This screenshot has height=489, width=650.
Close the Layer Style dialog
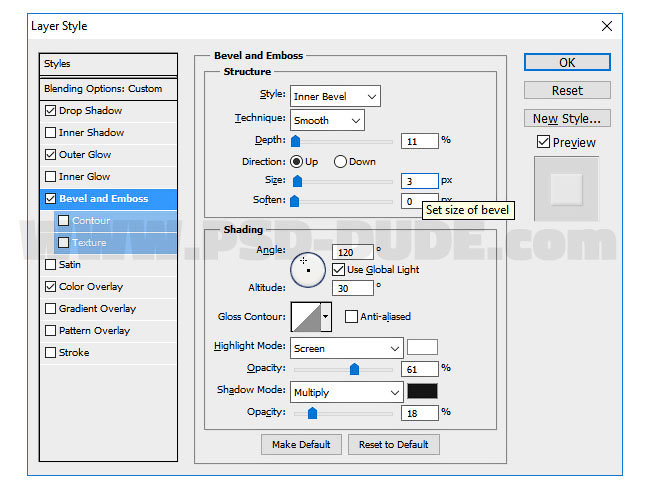pyautogui.click(x=606, y=26)
